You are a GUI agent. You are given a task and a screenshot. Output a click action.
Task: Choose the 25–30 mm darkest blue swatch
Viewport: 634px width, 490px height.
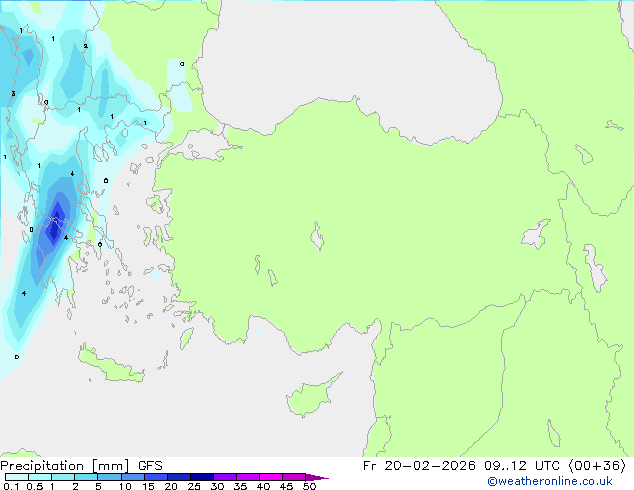(x=201, y=477)
